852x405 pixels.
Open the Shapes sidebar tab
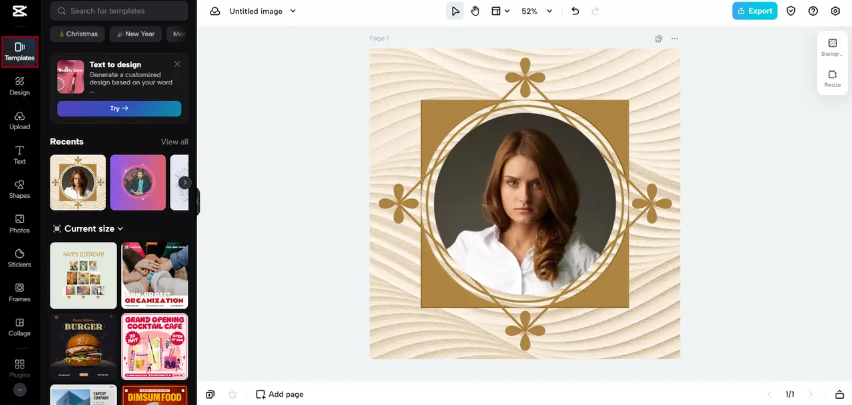[20, 189]
